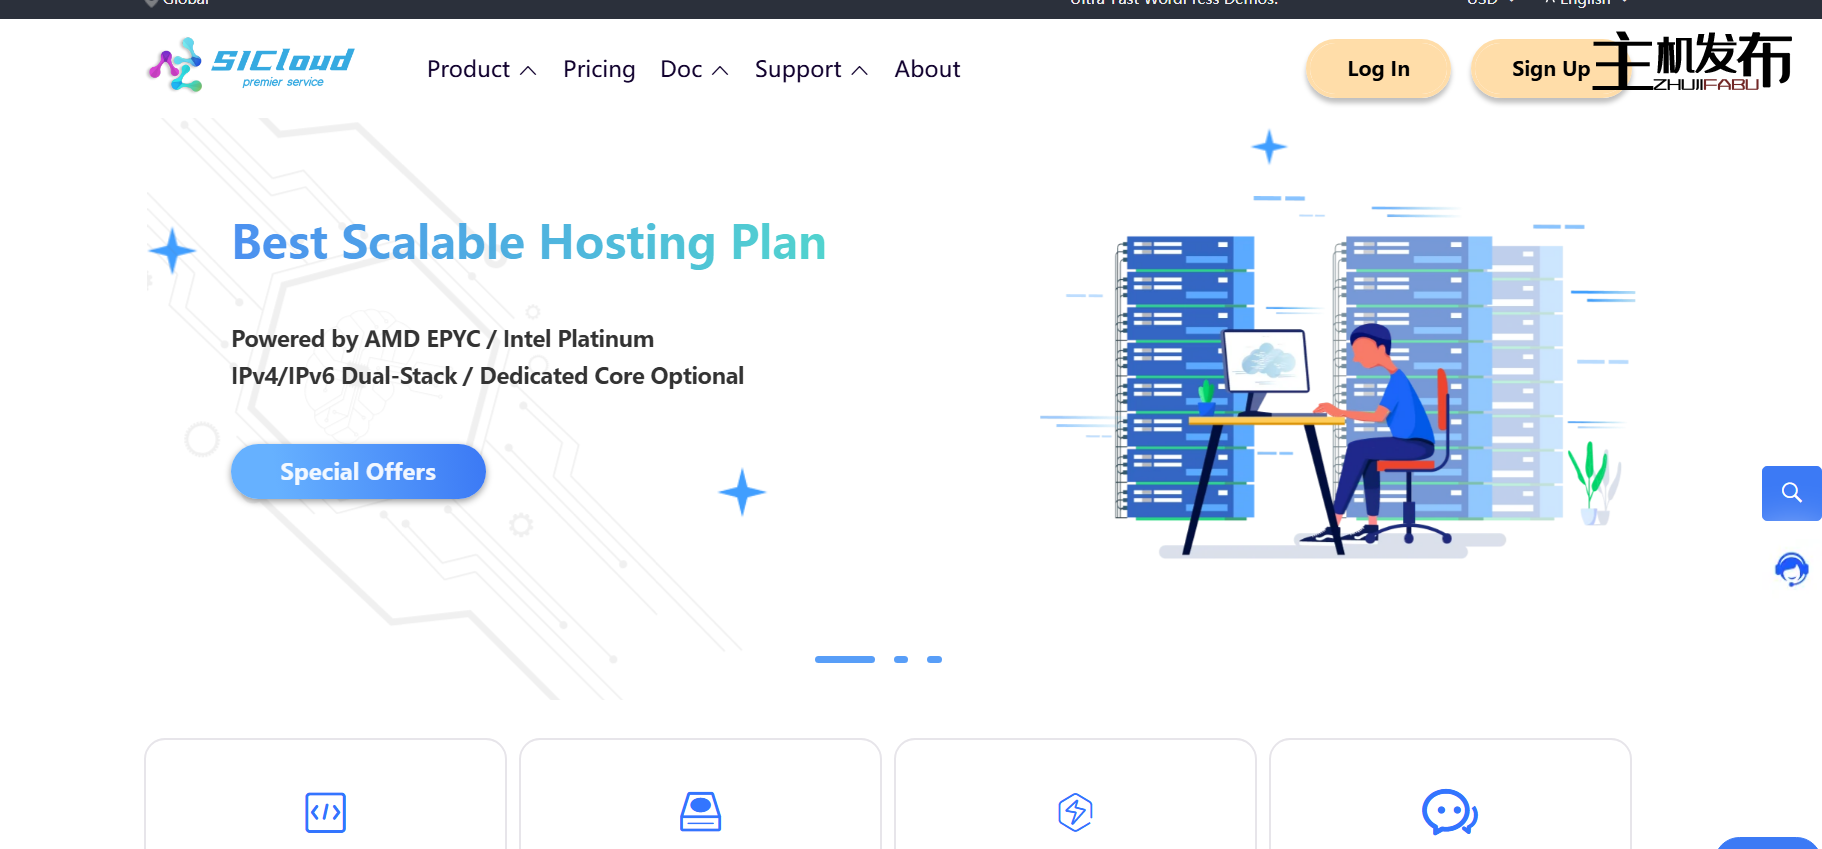Click the customer support headset icon
The image size is (1822, 849).
(1791, 569)
